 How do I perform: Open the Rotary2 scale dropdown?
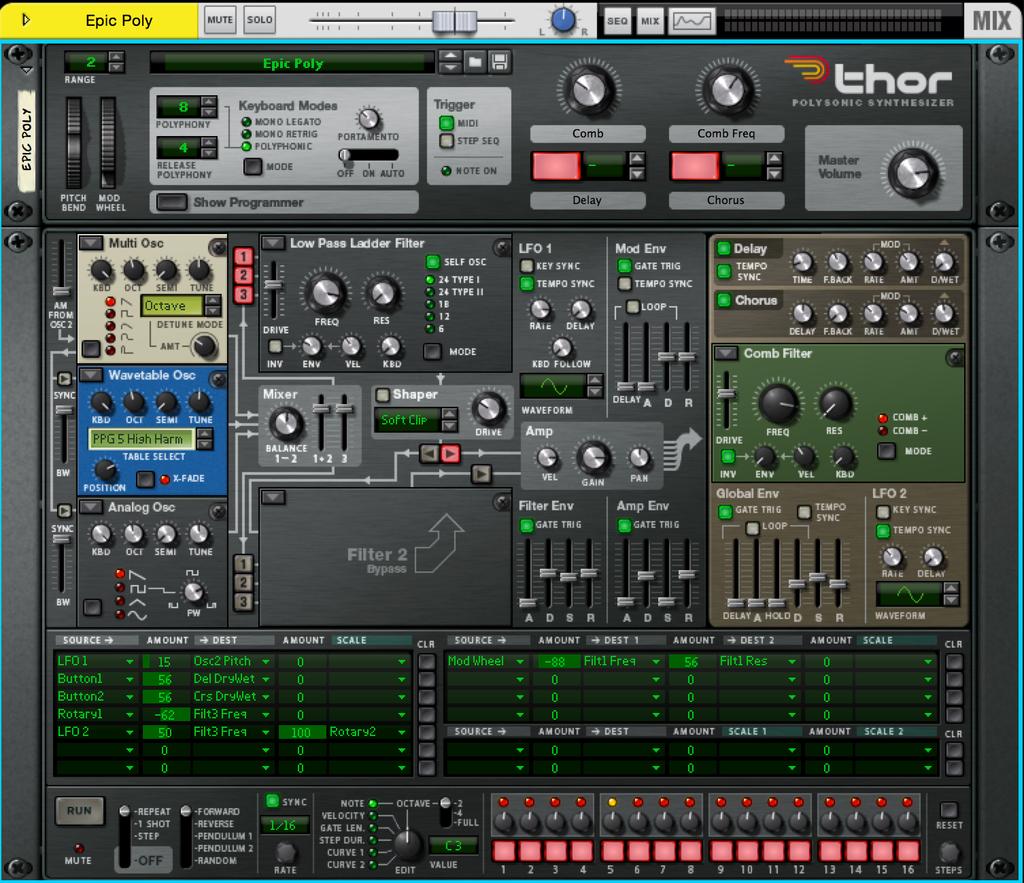[401, 732]
